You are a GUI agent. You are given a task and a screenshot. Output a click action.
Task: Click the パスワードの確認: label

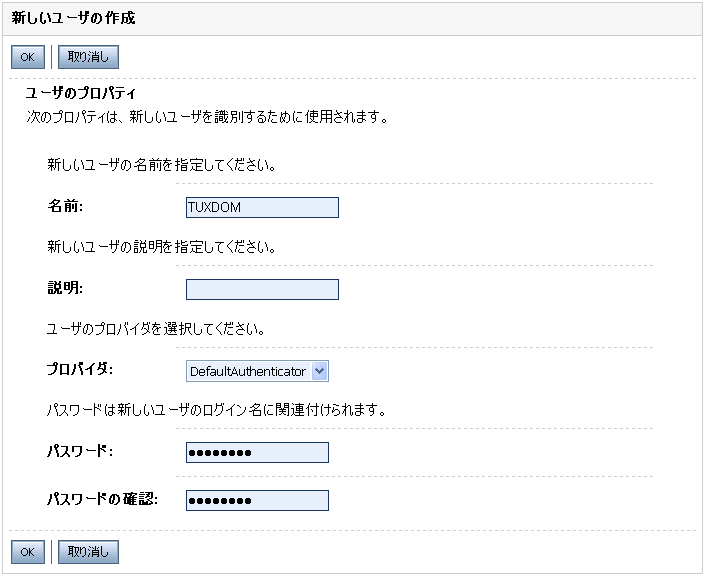coord(103,499)
